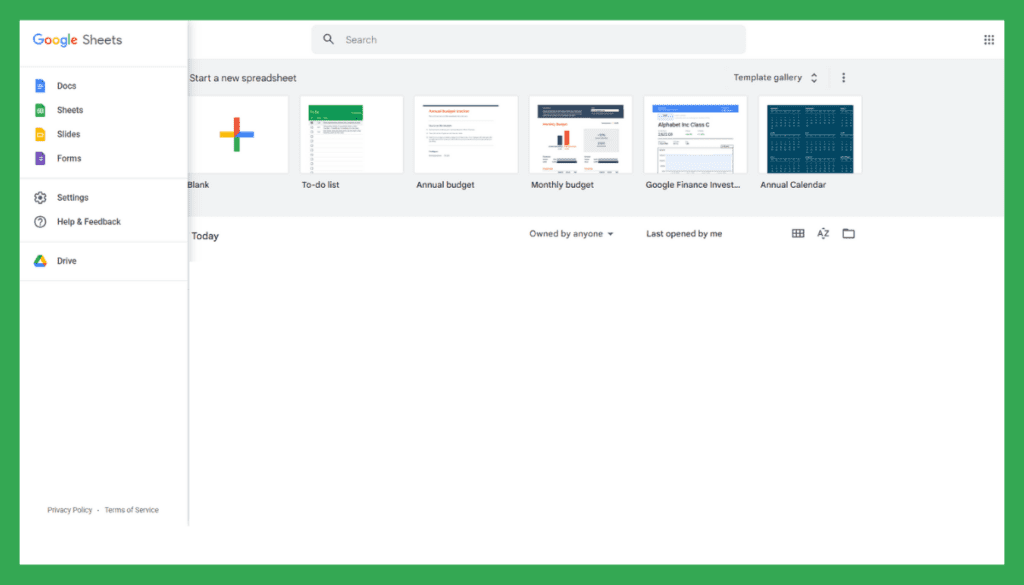Click the Start a new spreadsheet heading

pyautogui.click(x=243, y=78)
